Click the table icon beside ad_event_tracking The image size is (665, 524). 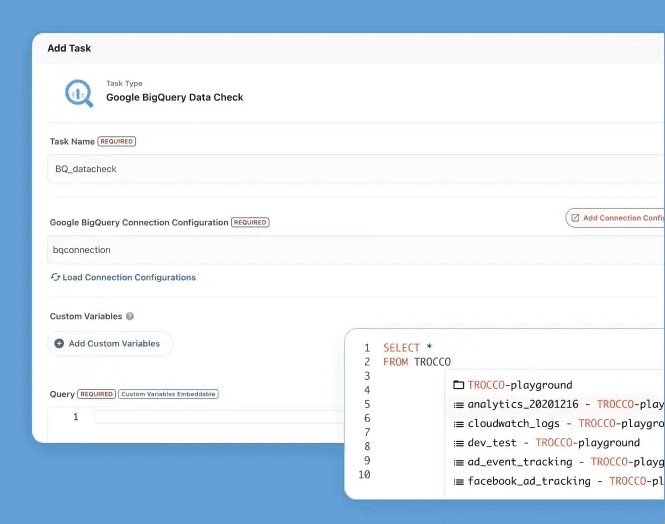pyautogui.click(x=458, y=463)
